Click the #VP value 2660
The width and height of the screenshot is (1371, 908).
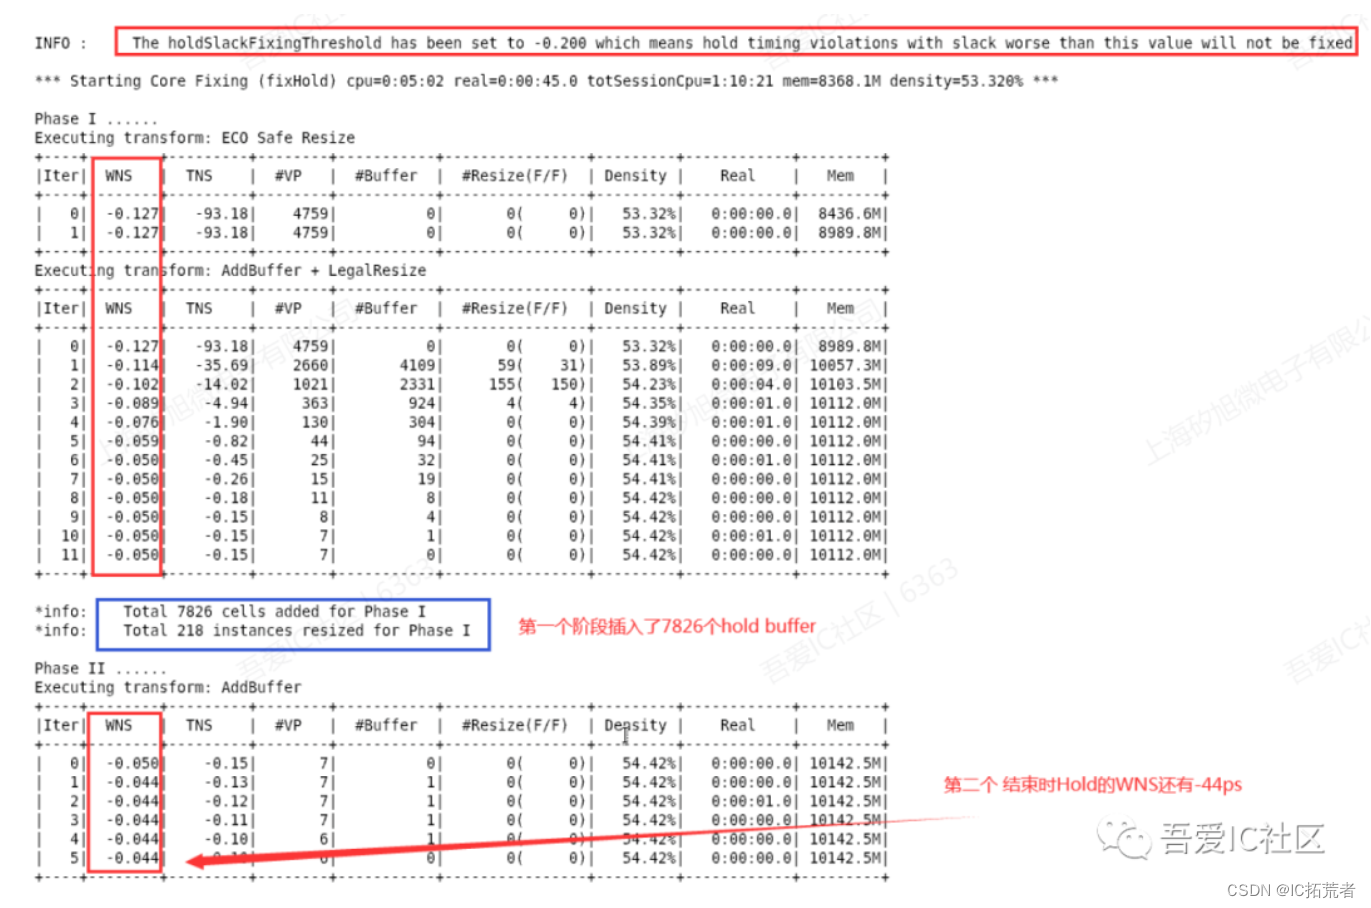coord(311,366)
